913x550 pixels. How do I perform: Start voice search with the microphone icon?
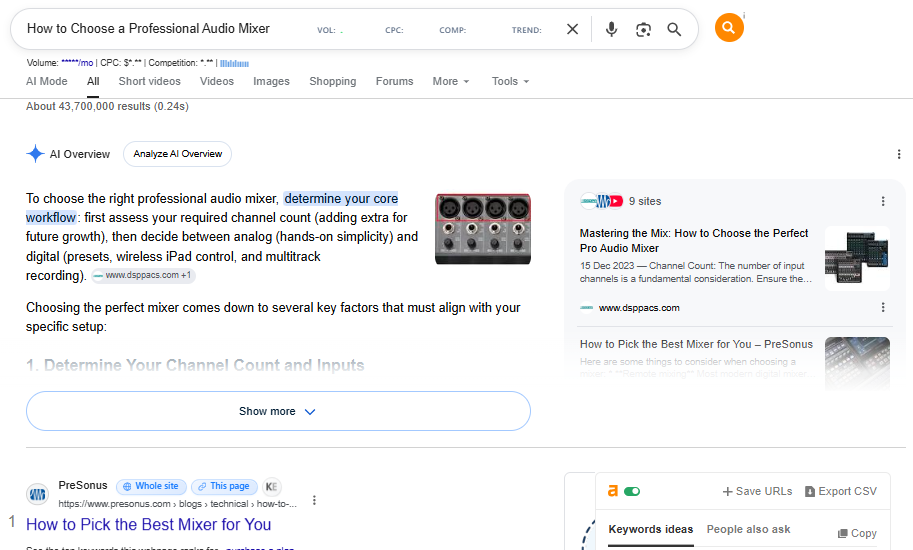click(x=611, y=29)
